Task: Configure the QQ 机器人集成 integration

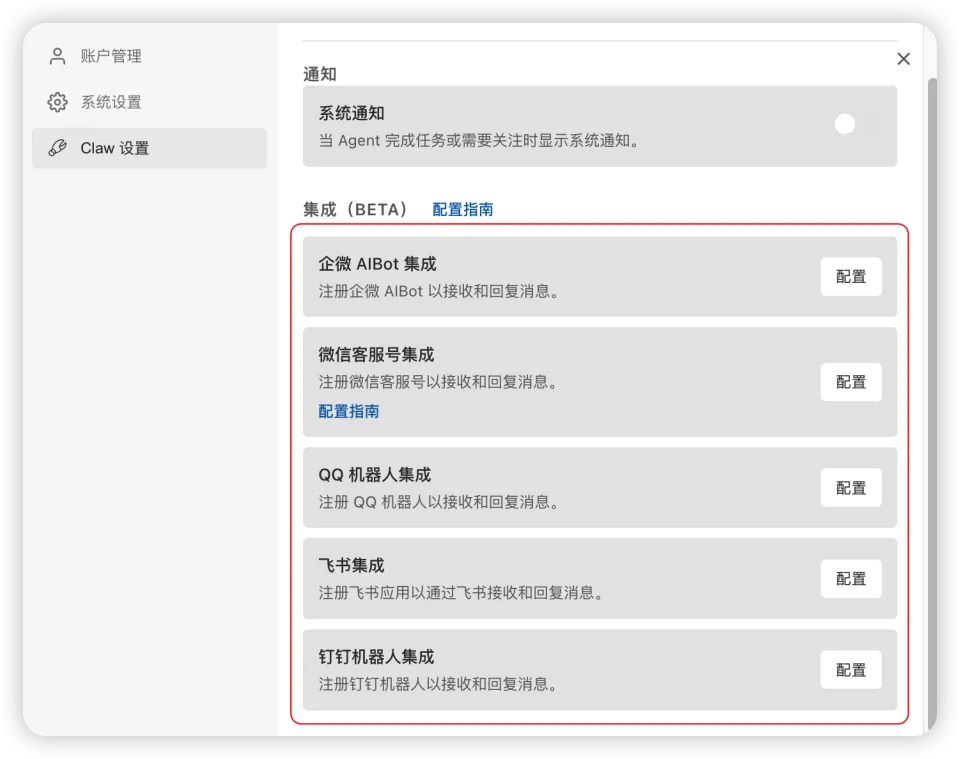Action: pyautogui.click(x=850, y=488)
